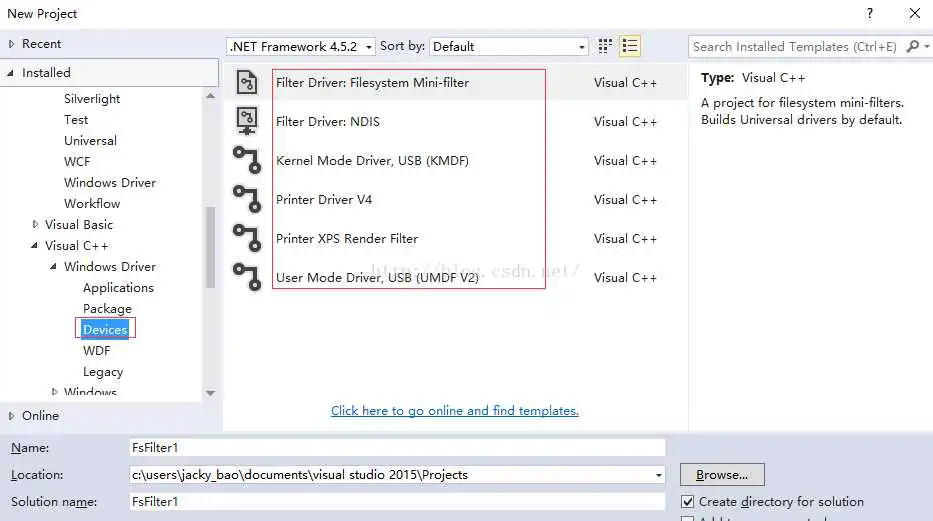Click the project Name input field
933x521 pixels.
pos(396,448)
